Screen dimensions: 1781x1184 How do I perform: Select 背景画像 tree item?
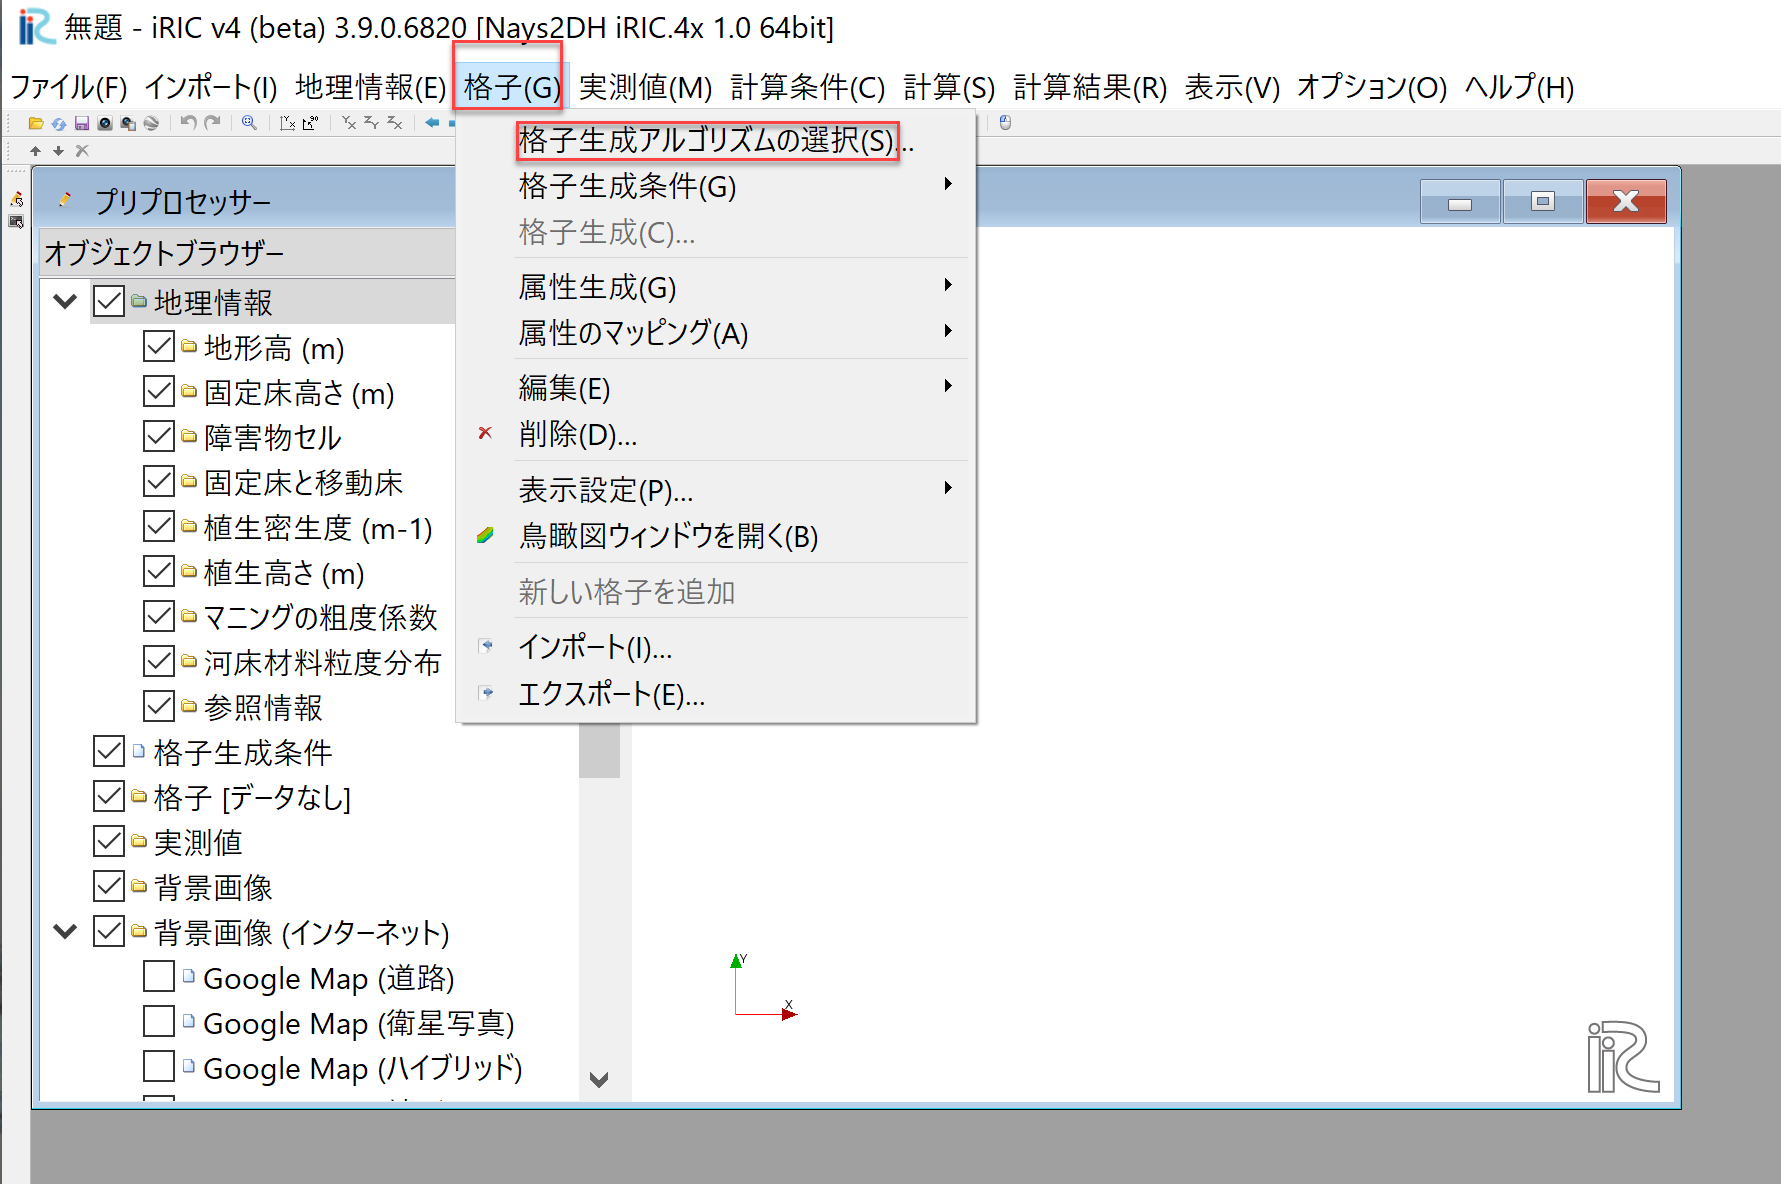[x=213, y=887]
